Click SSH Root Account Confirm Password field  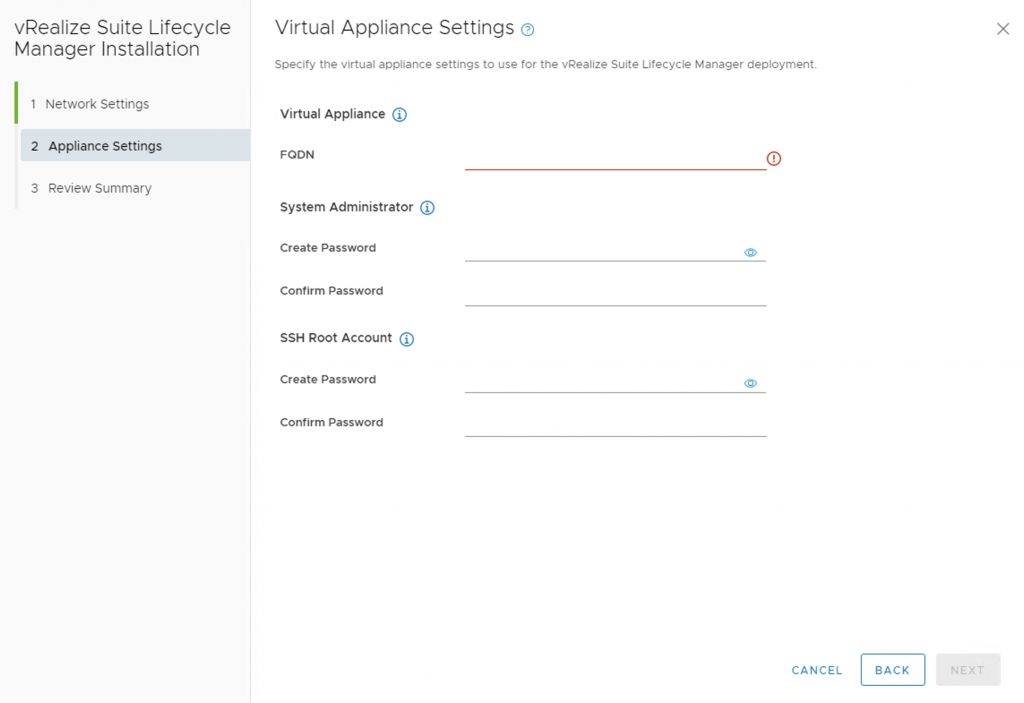(x=614, y=425)
